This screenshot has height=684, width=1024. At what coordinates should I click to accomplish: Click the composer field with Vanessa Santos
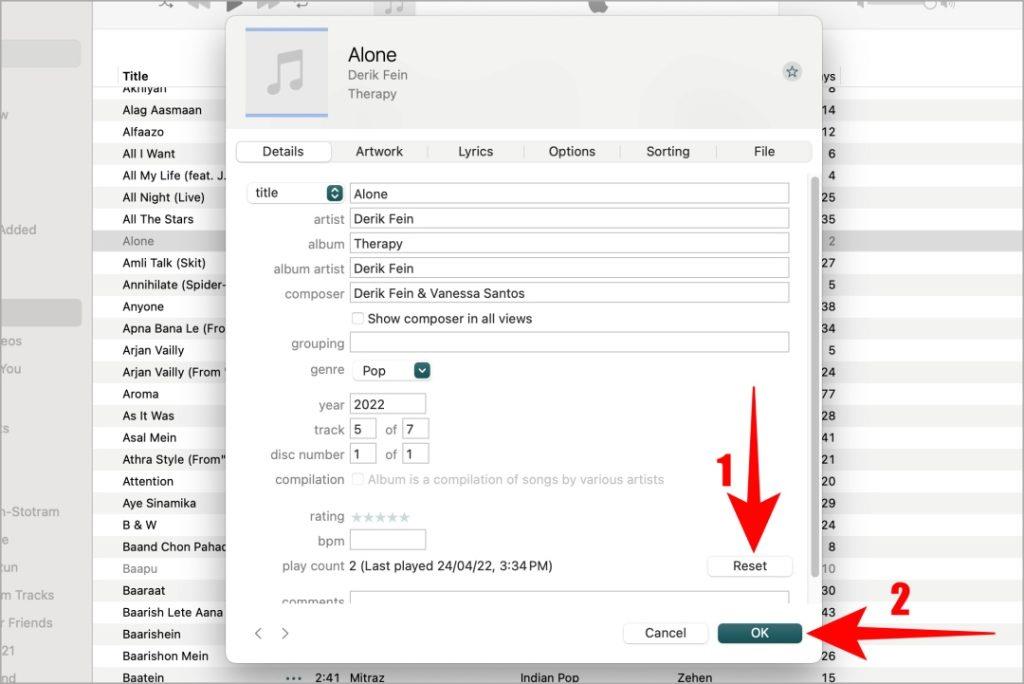point(569,293)
